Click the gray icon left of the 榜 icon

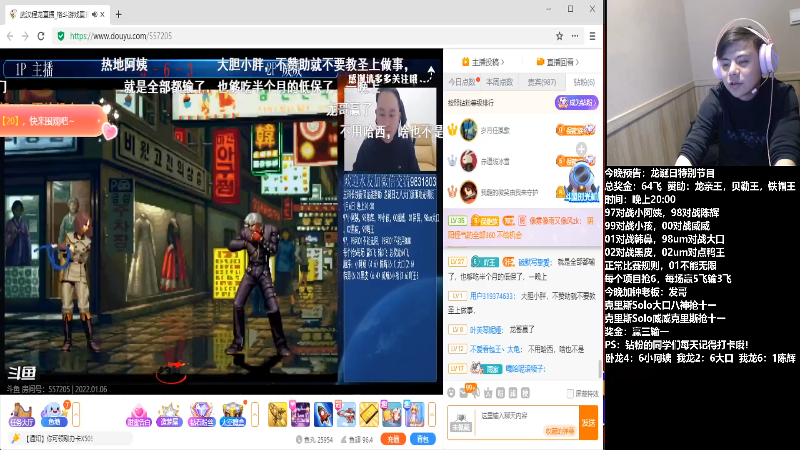tap(513, 392)
